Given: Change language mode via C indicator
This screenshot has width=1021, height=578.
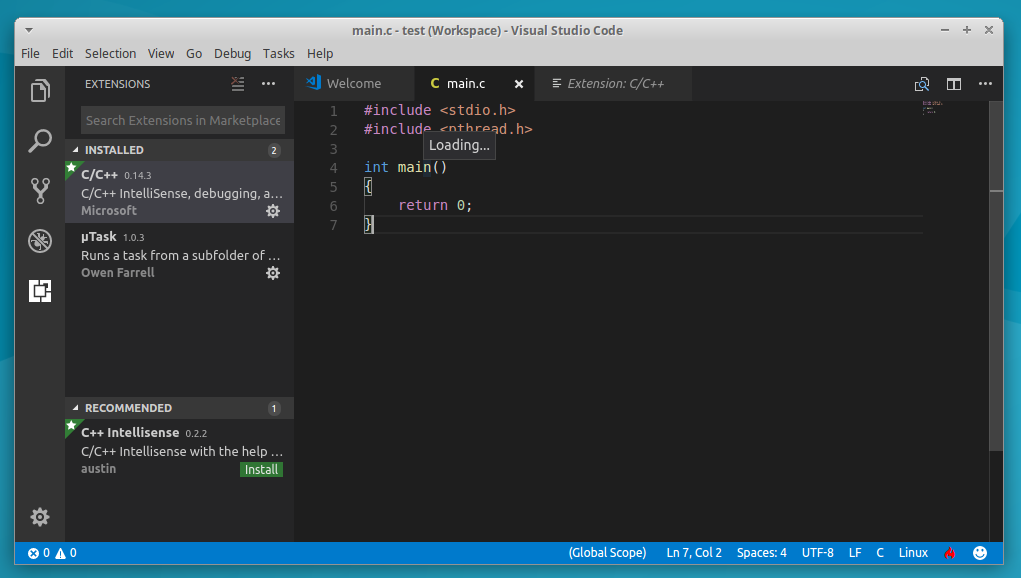Looking at the screenshot, I should click(x=880, y=553).
